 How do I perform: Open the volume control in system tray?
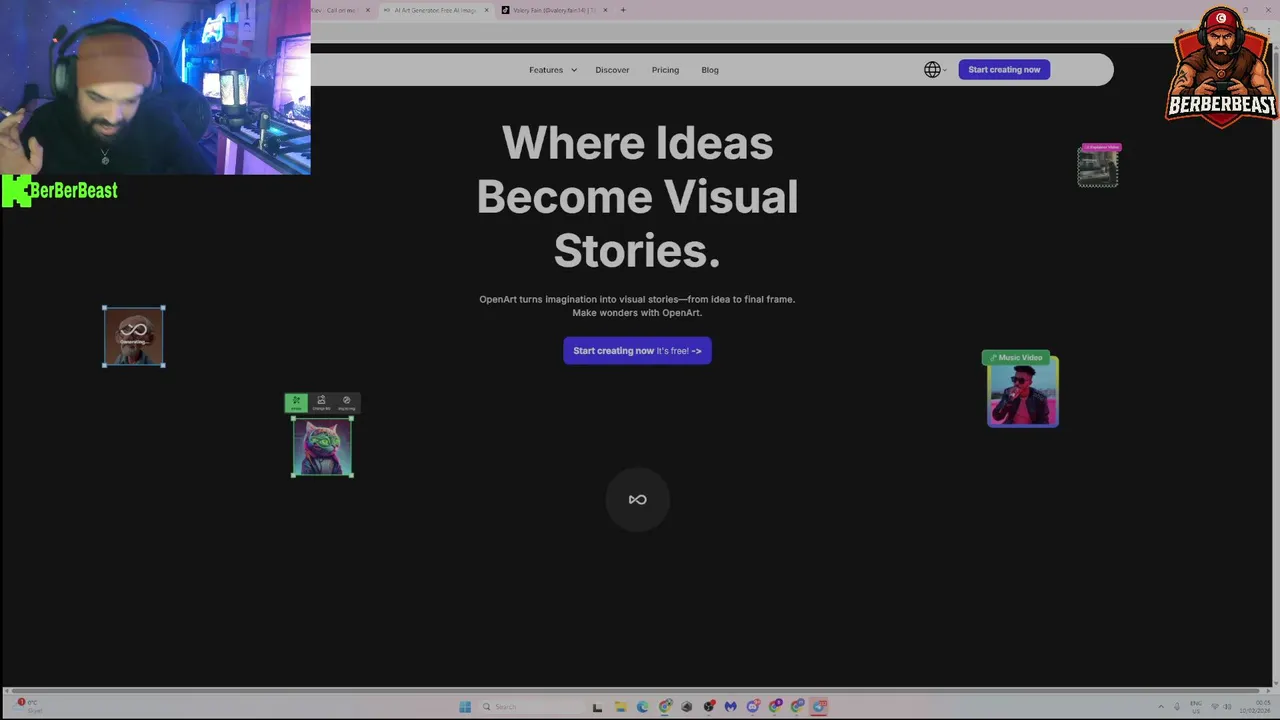click(x=1228, y=707)
